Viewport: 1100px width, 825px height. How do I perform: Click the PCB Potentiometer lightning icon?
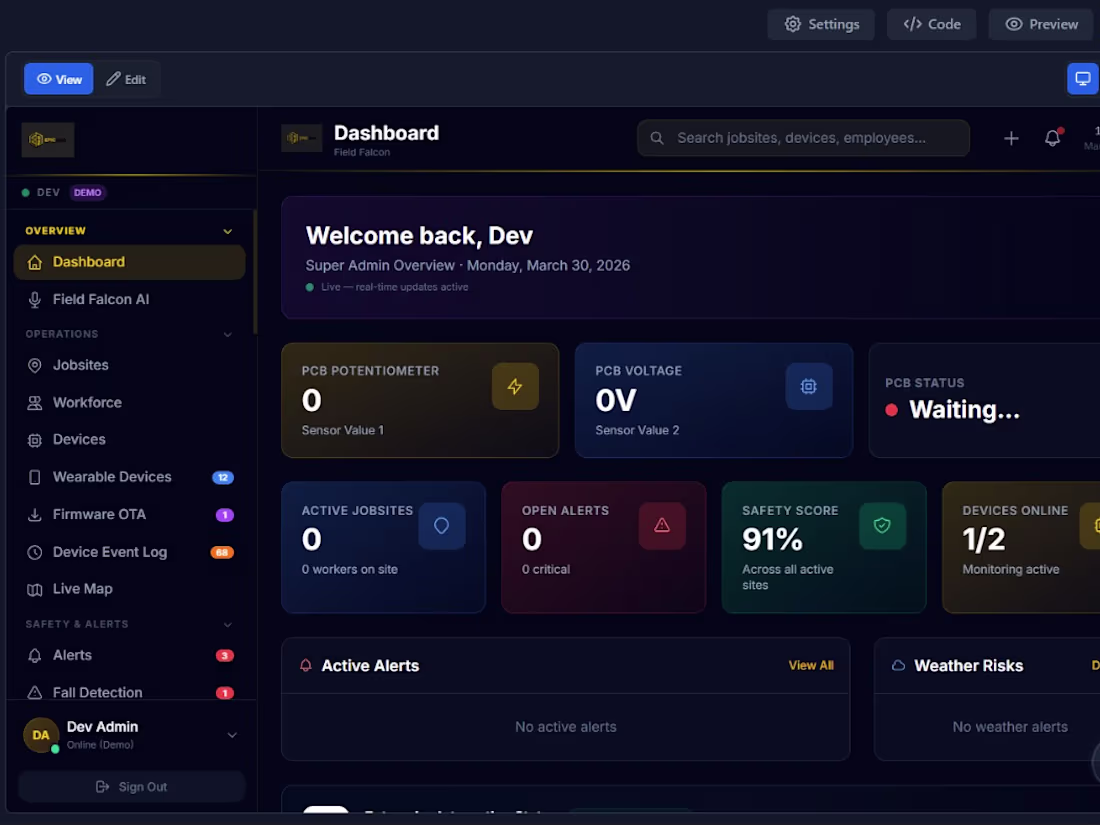[x=515, y=387]
